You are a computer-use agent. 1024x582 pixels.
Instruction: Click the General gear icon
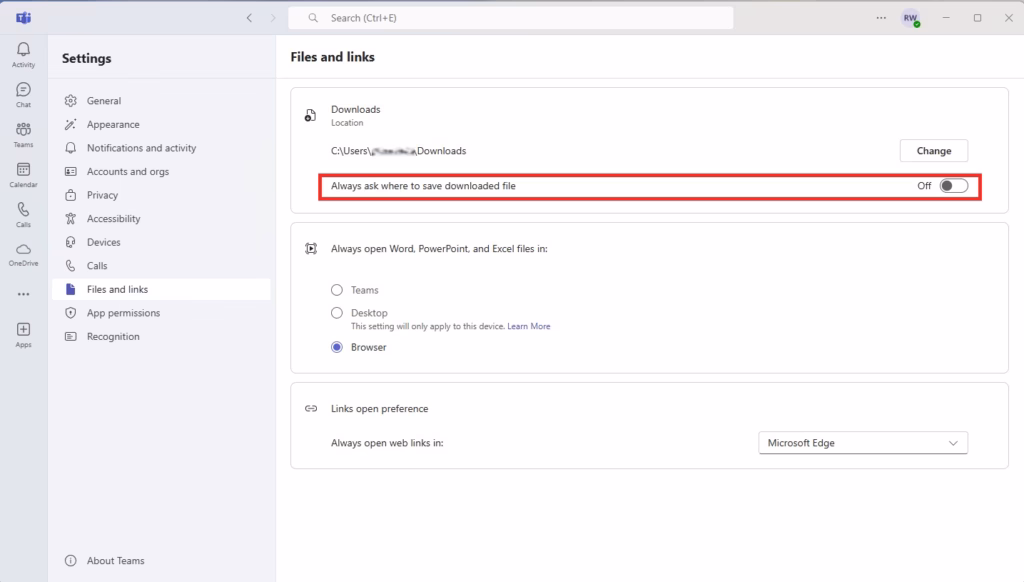pyautogui.click(x=71, y=101)
